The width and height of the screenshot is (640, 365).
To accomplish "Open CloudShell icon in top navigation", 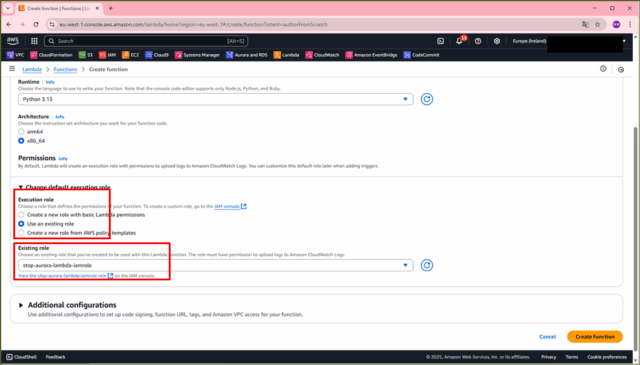I will (x=440, y=41).
